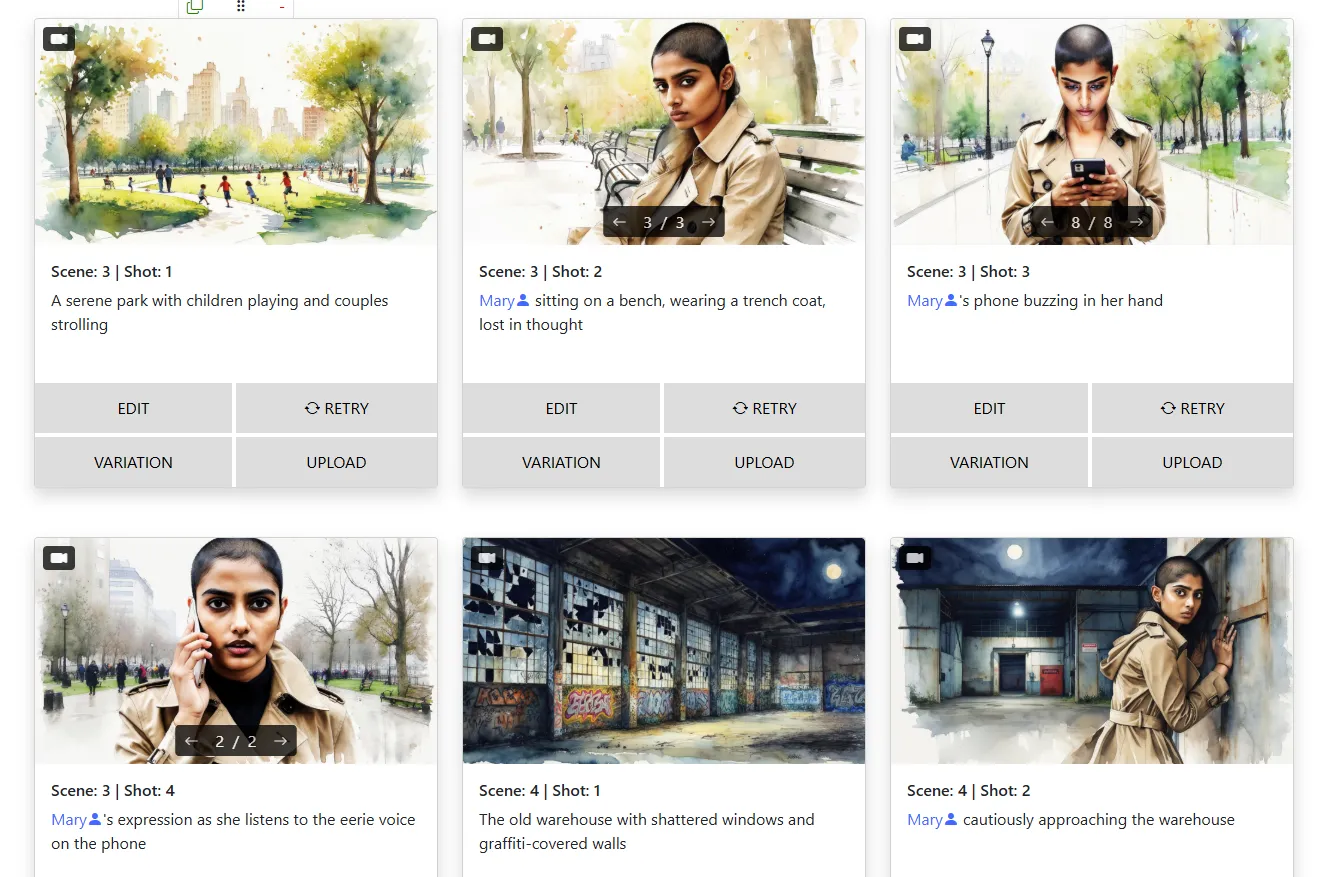This screenshot has height=877, width=1333.
Task: Click the previous arrow on the 8/8 image carousel
Action: pos(1046,222)
